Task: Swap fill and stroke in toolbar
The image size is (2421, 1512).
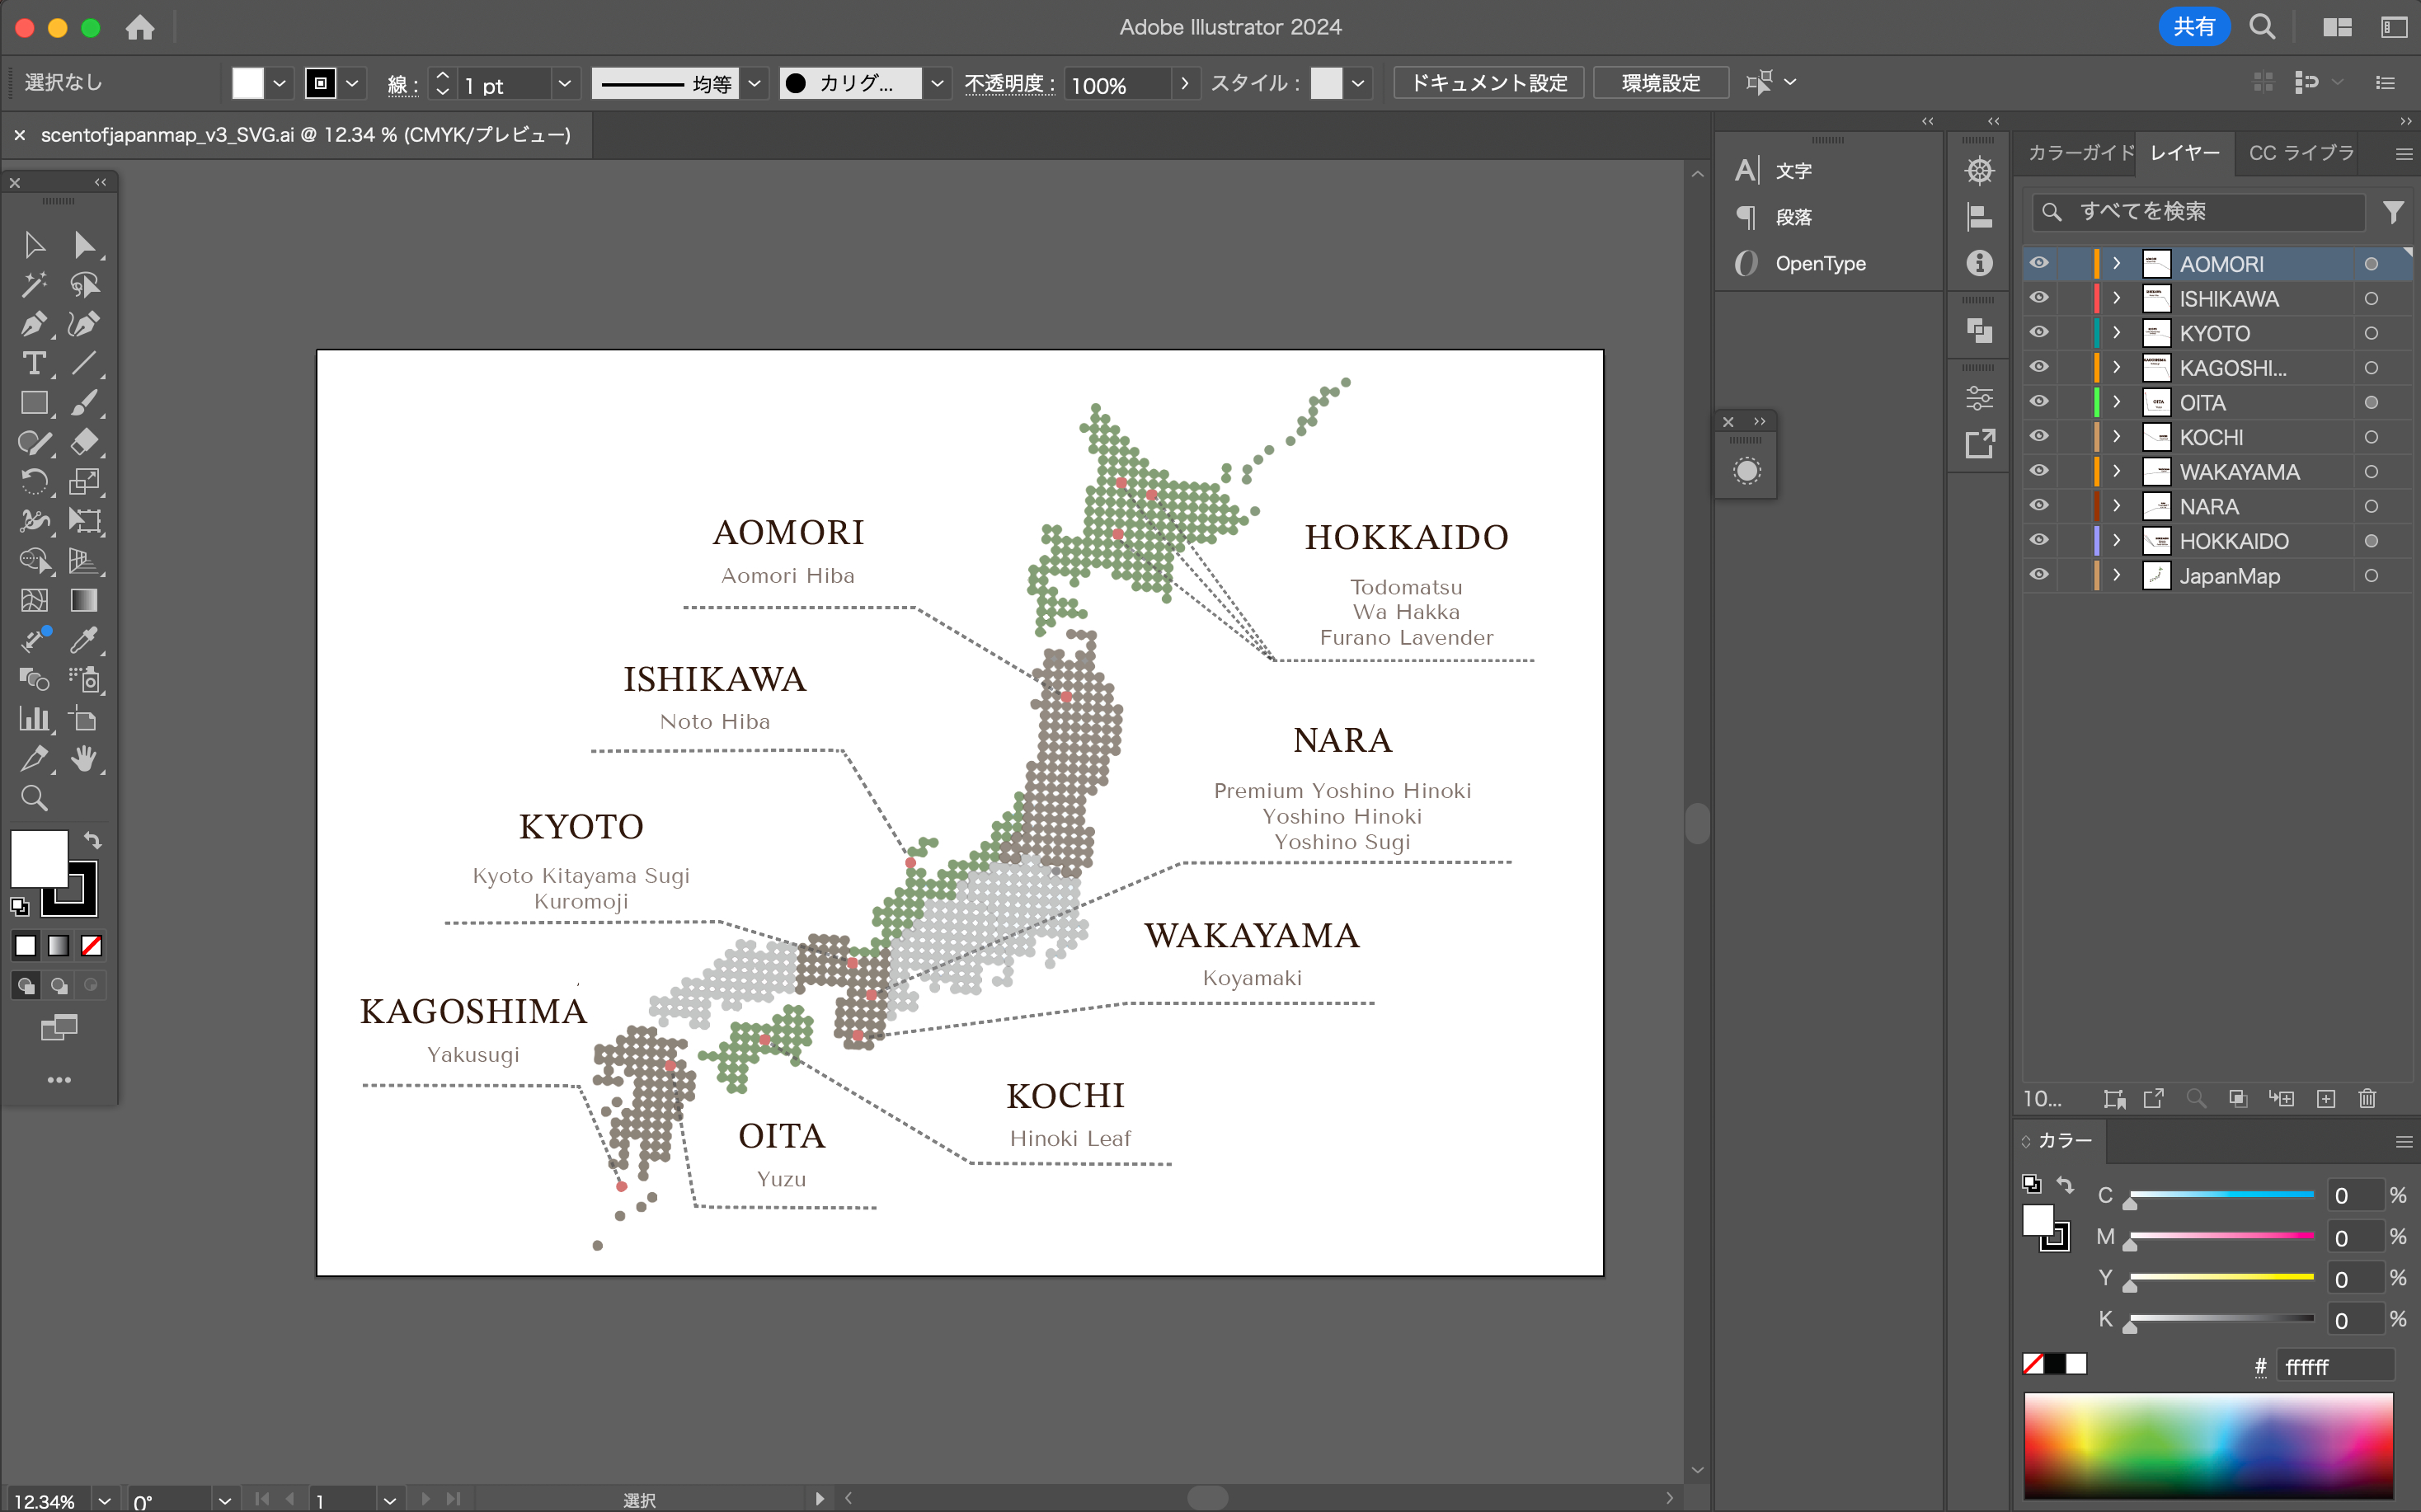Action: pyautogui.click(x=92, y=840)
